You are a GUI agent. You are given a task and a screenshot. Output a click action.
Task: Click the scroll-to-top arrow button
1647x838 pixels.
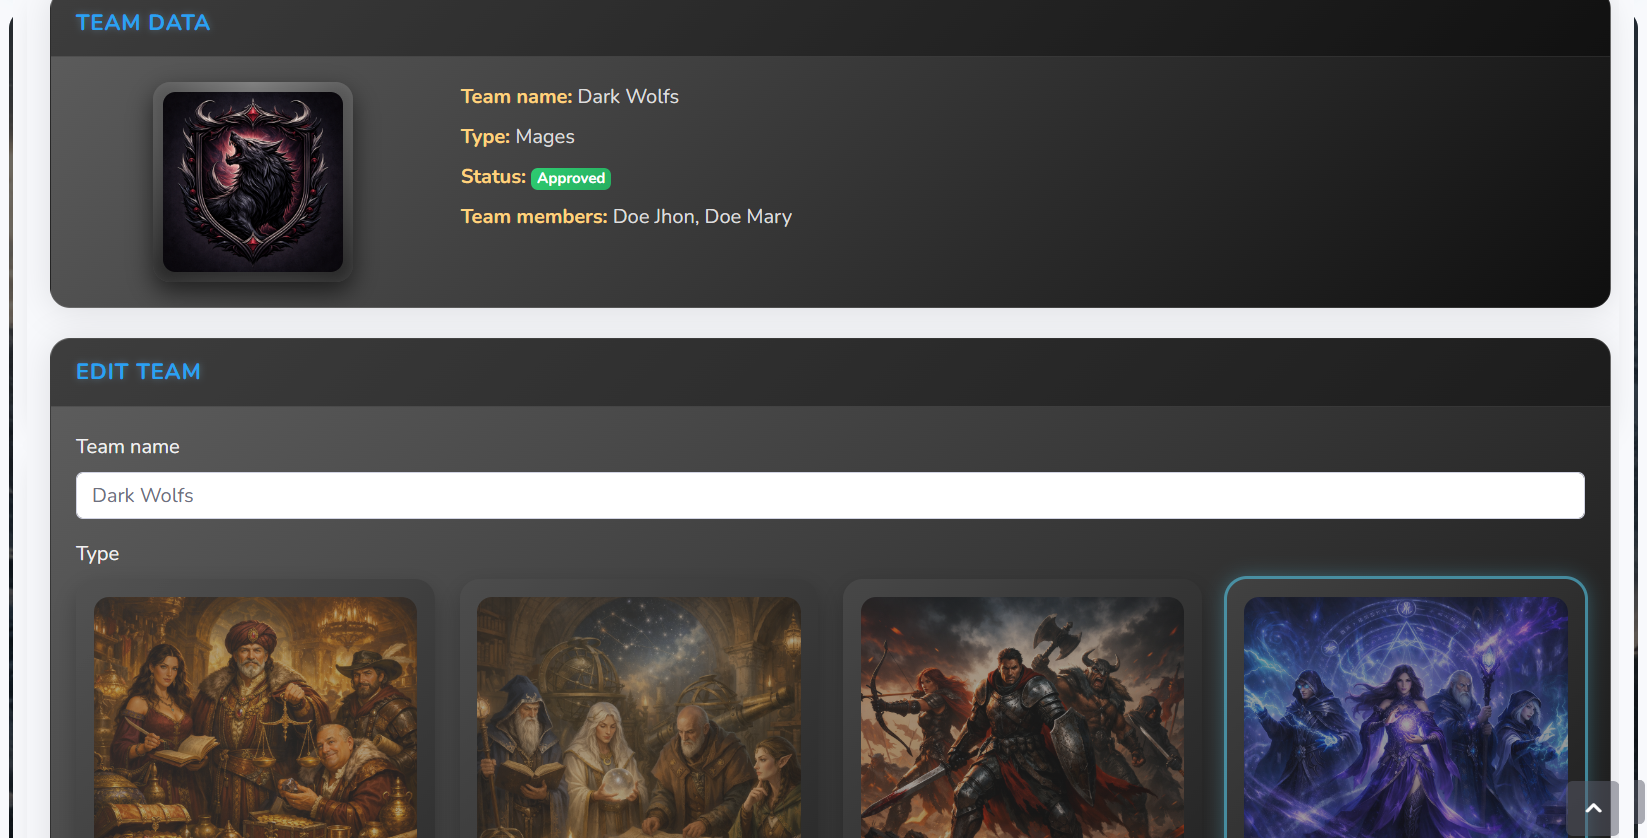pos(1593,808)
